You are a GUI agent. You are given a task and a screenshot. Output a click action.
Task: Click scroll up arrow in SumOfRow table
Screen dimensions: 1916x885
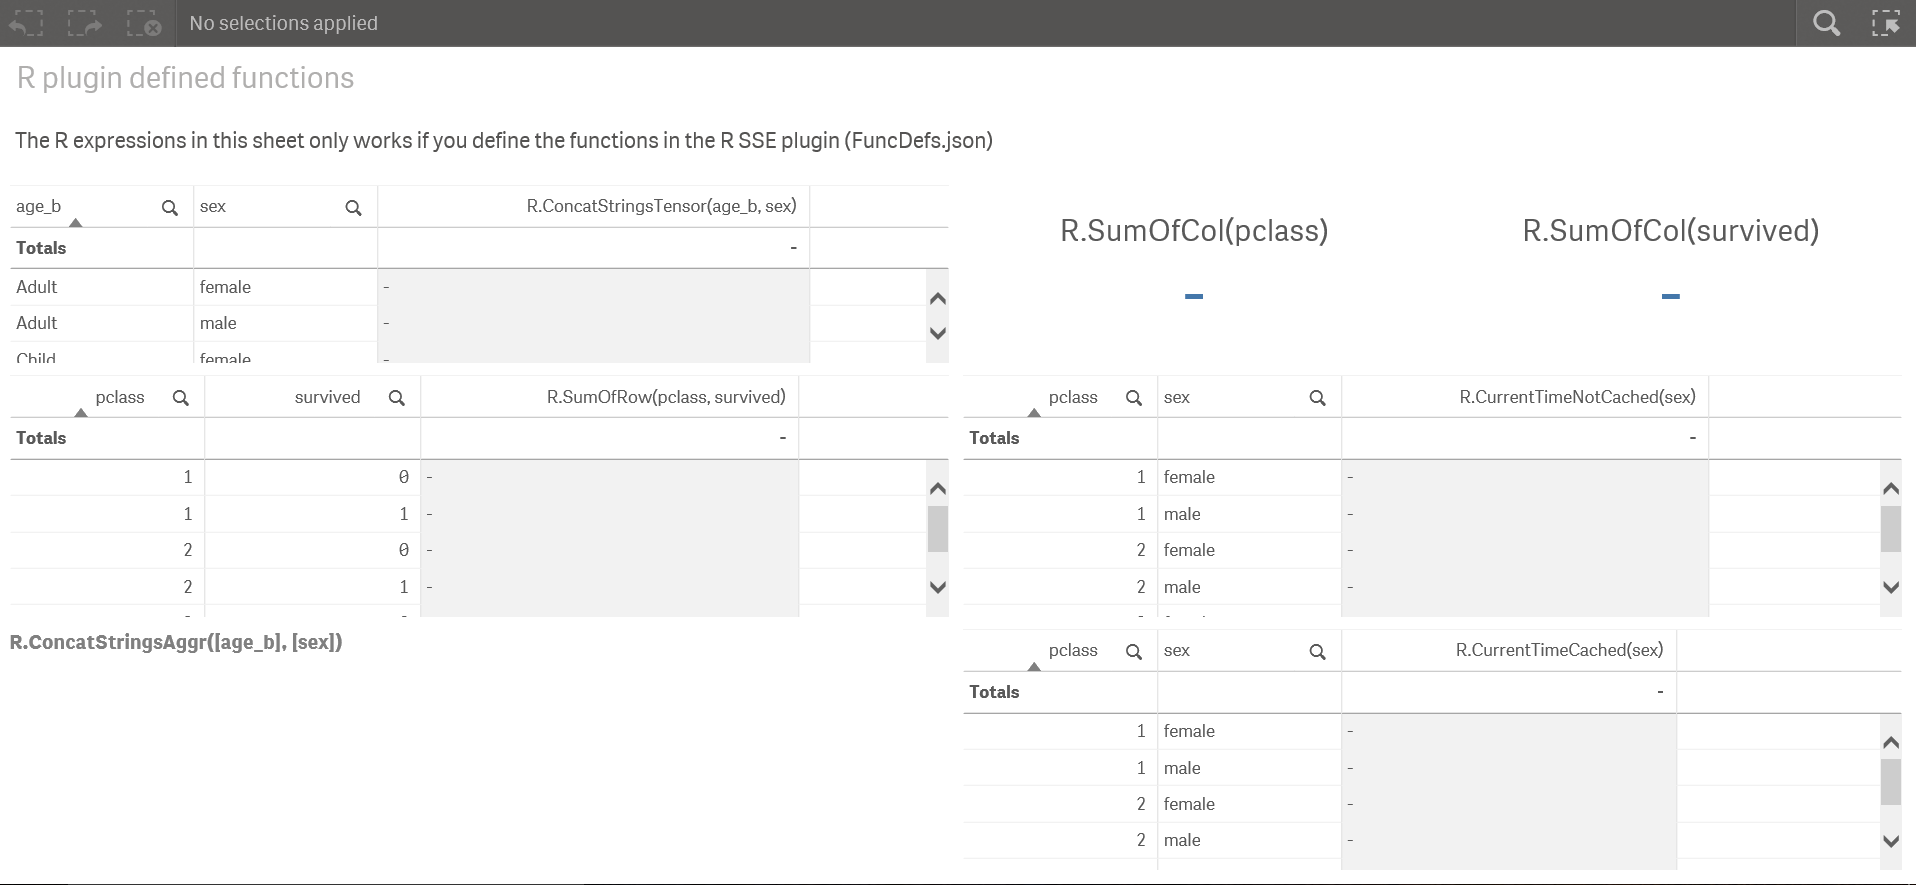[938, 489]
